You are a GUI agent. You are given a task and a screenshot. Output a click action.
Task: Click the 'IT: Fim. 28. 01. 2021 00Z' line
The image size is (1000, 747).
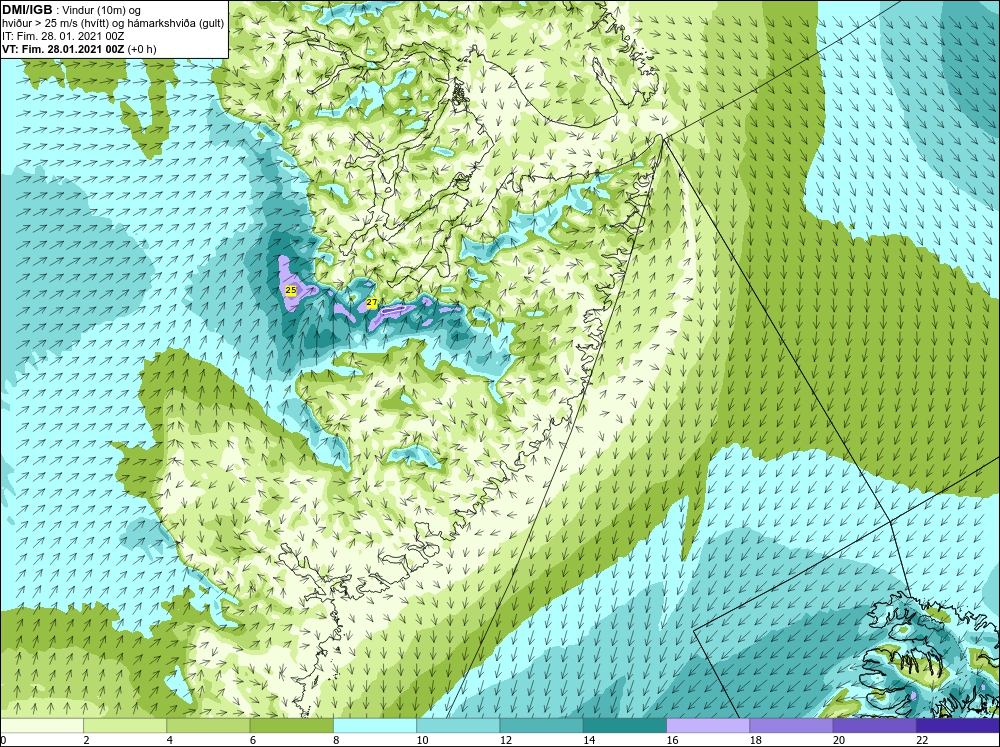[63, 36]
